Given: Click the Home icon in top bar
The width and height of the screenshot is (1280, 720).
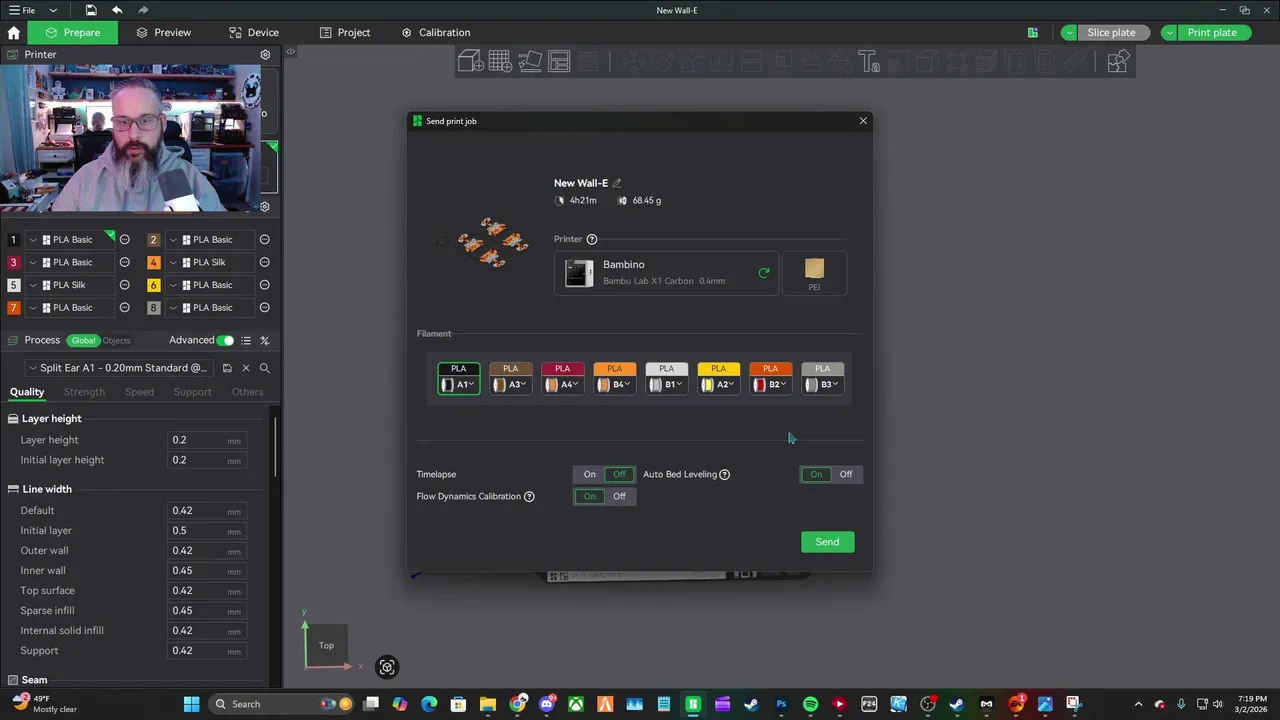Looking at the screenshot, I should click(x=14, y=32).
